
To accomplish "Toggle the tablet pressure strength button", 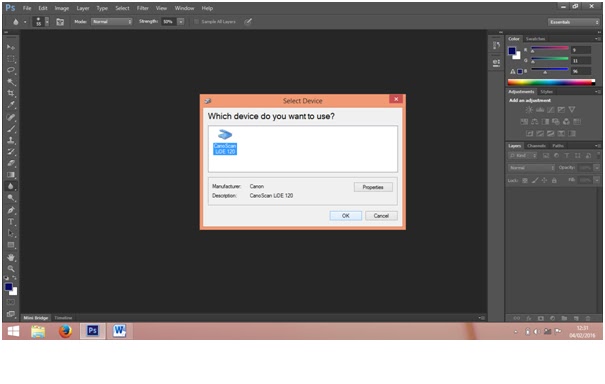I will click(248, 22).
